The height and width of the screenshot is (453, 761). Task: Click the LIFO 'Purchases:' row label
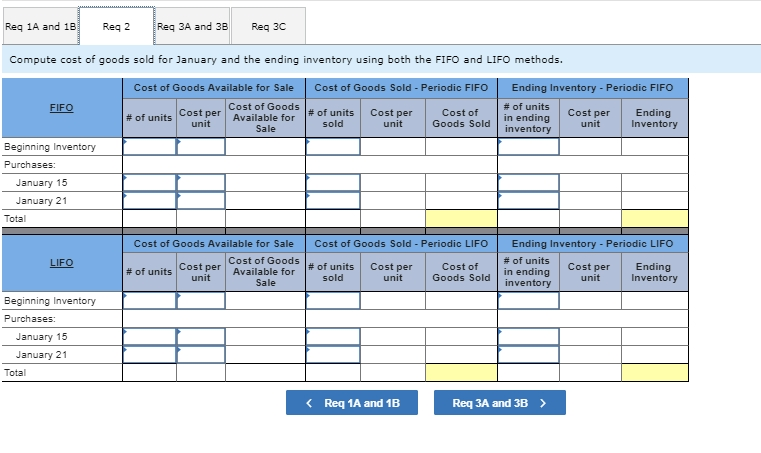[30, 319]
